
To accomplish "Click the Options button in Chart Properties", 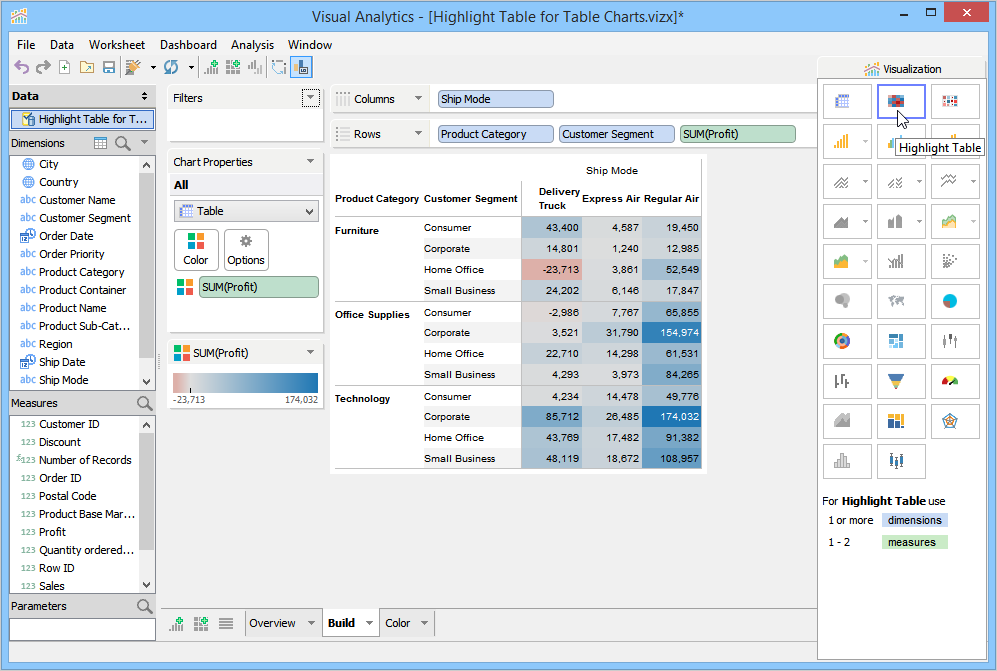I will point(246,250).
